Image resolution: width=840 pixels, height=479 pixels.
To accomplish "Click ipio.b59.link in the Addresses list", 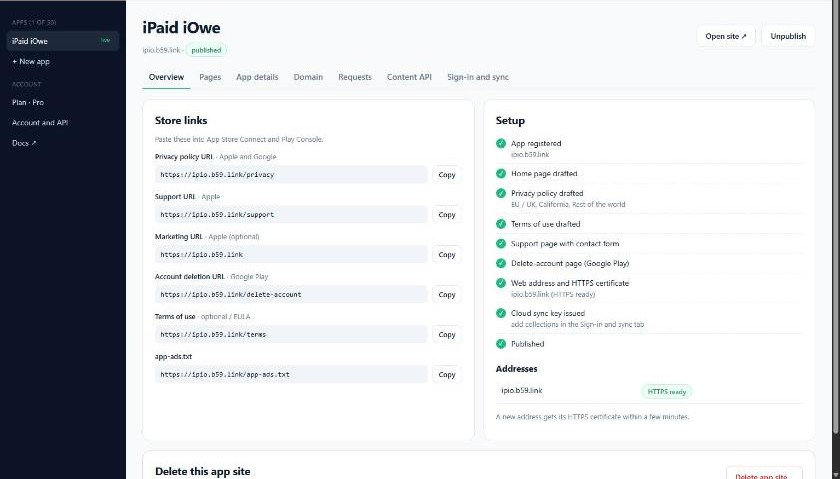I will click(x=522, y=391).
